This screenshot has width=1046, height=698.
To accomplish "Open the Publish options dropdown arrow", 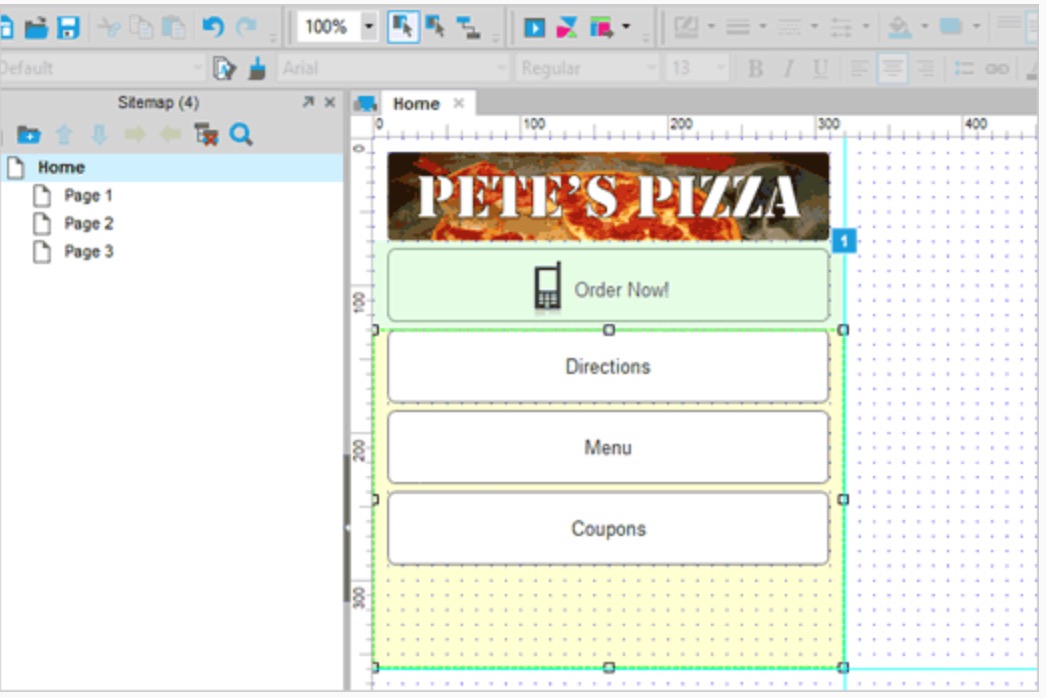I will pos(627,27).
